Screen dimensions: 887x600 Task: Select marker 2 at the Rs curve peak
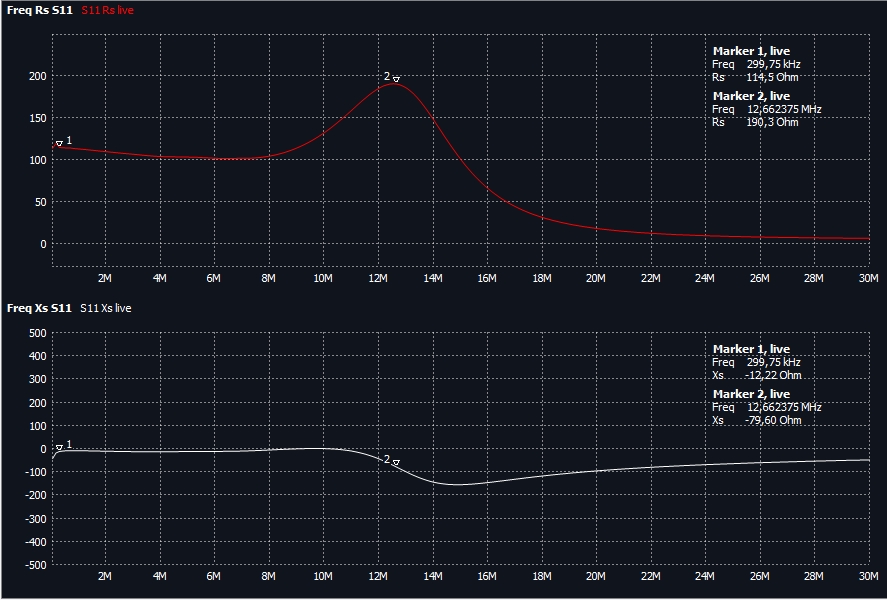[396, 79]
